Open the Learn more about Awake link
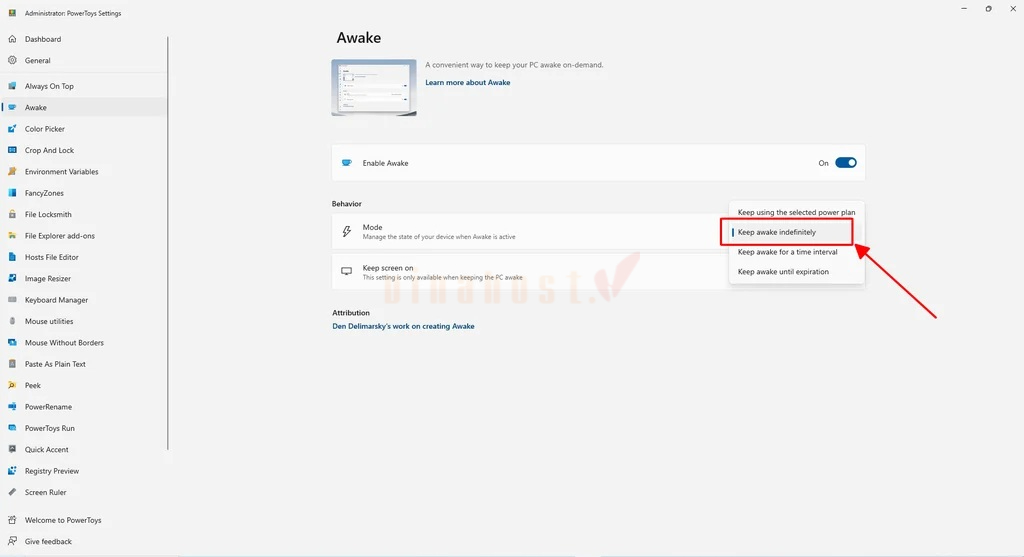 pos(468,82)
